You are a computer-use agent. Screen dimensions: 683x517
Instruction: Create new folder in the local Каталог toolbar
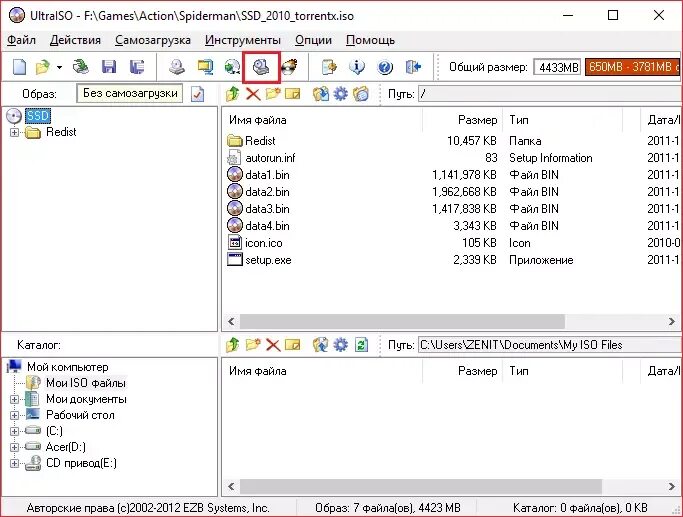(x=253, y=345)
